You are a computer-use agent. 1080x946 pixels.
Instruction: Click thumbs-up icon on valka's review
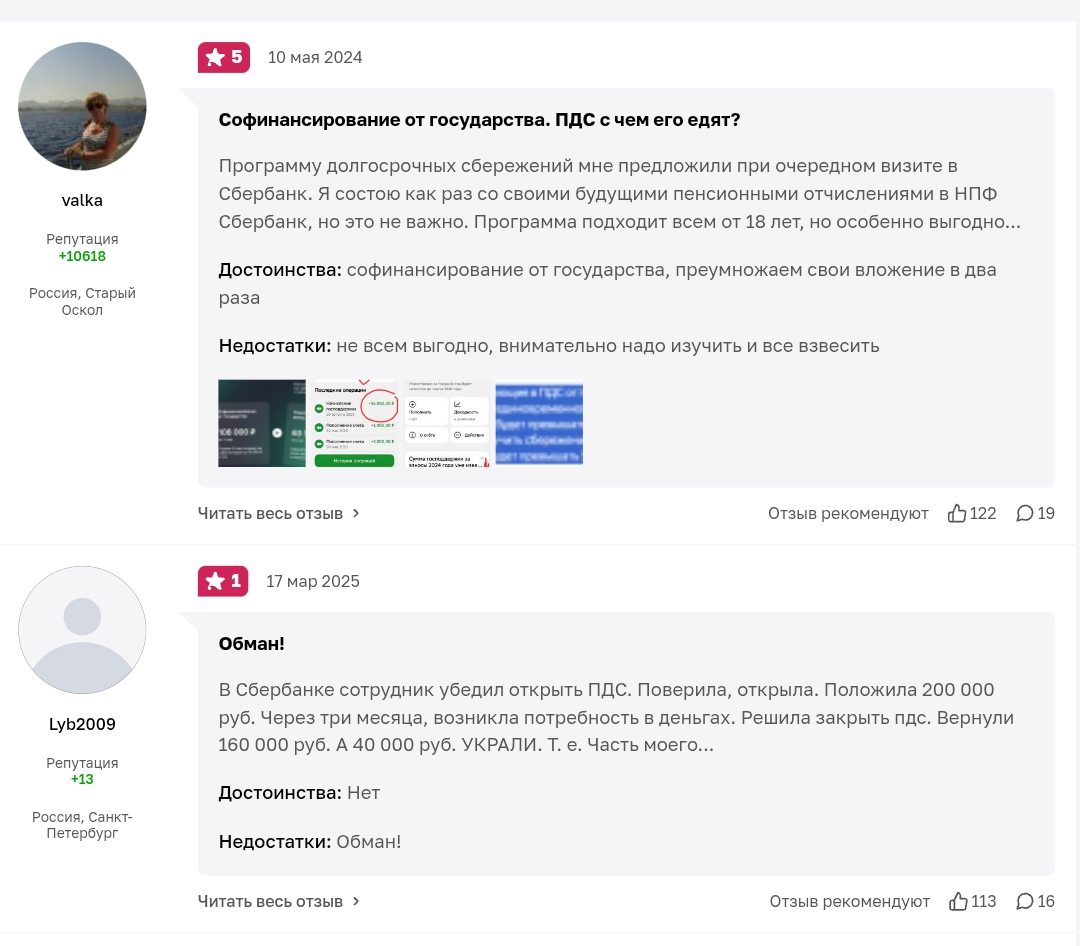pos(957,513)
